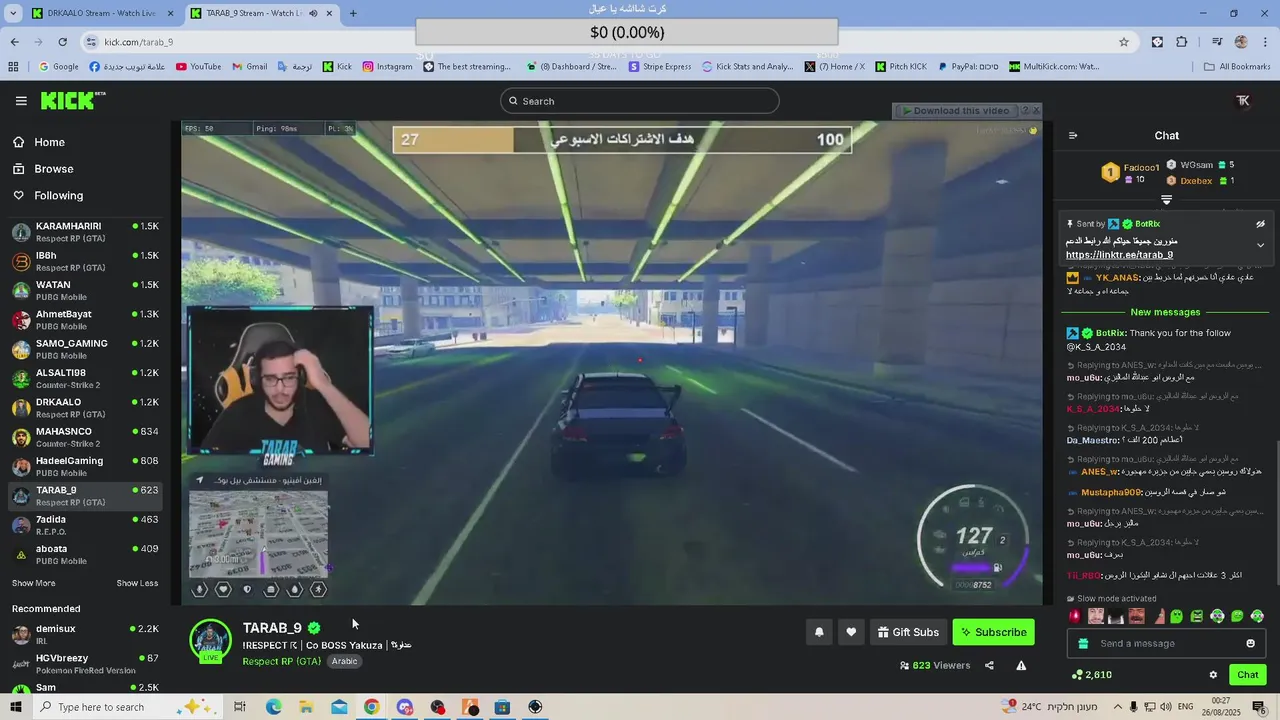
Task: Open the emoji picker in chat box
Action: point(1250,644)
